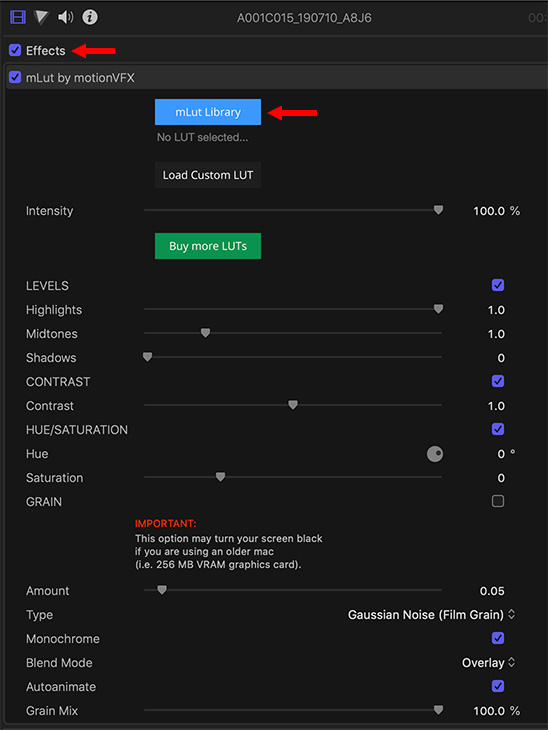Click the Grain Amount value 0.05
This screenshot has width=548, height=730.
492,591
